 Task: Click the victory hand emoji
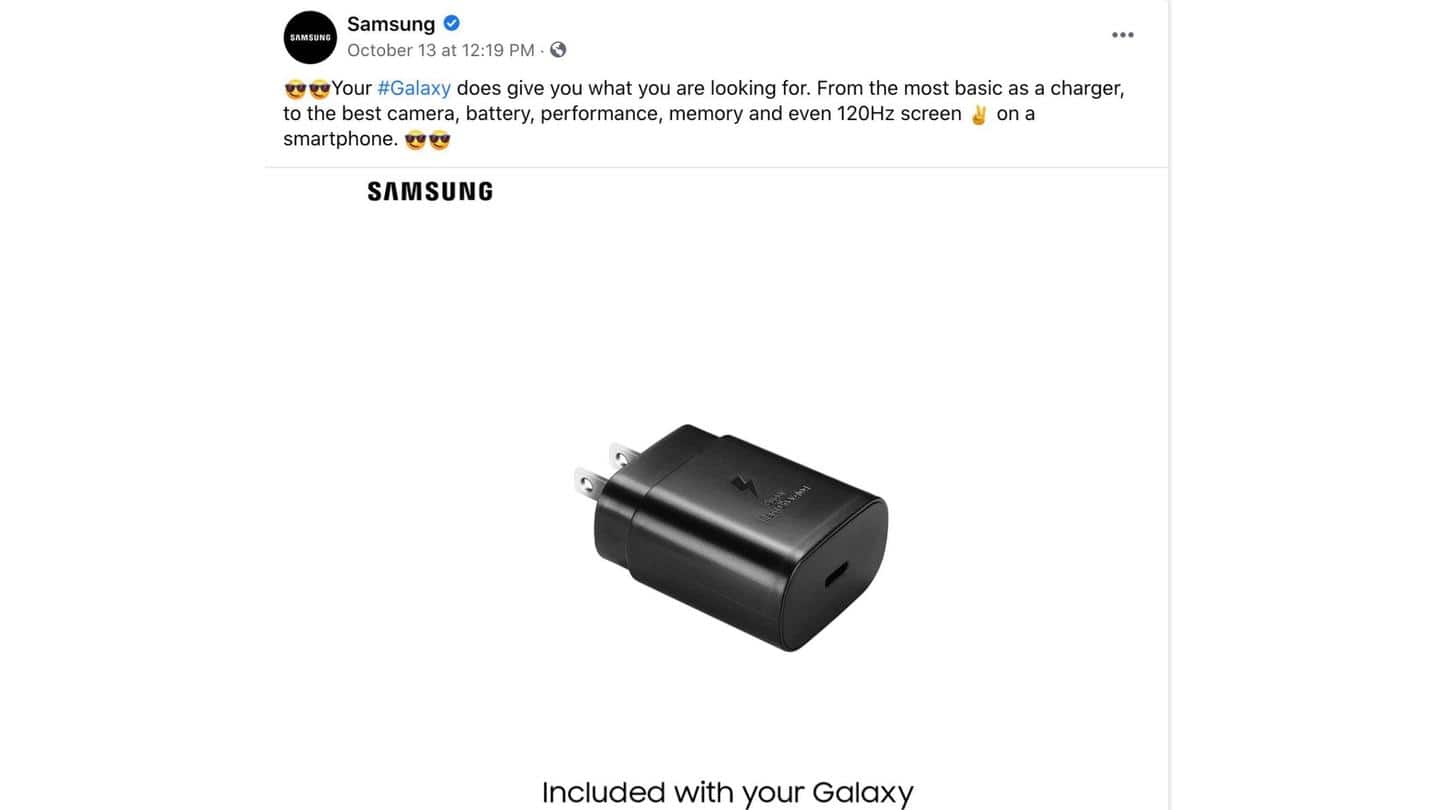coord(979,114)
